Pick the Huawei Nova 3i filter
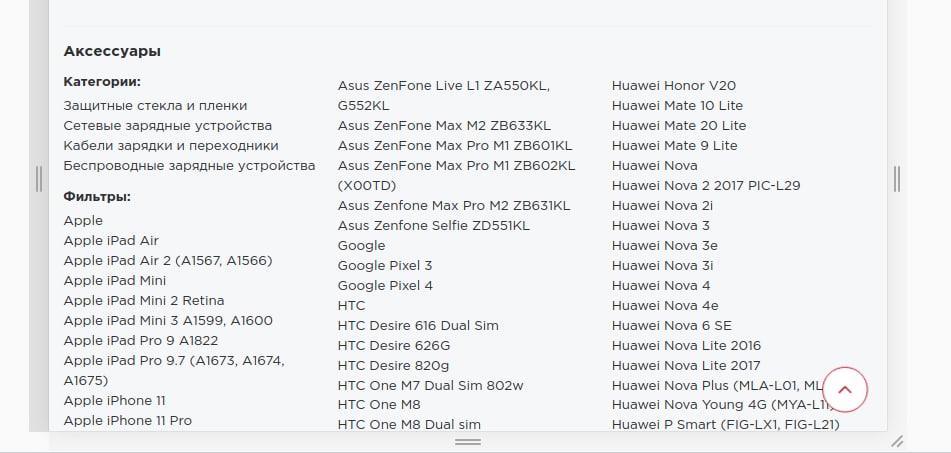The width and height of the screenshot is (951, 453). pos(663,266)
